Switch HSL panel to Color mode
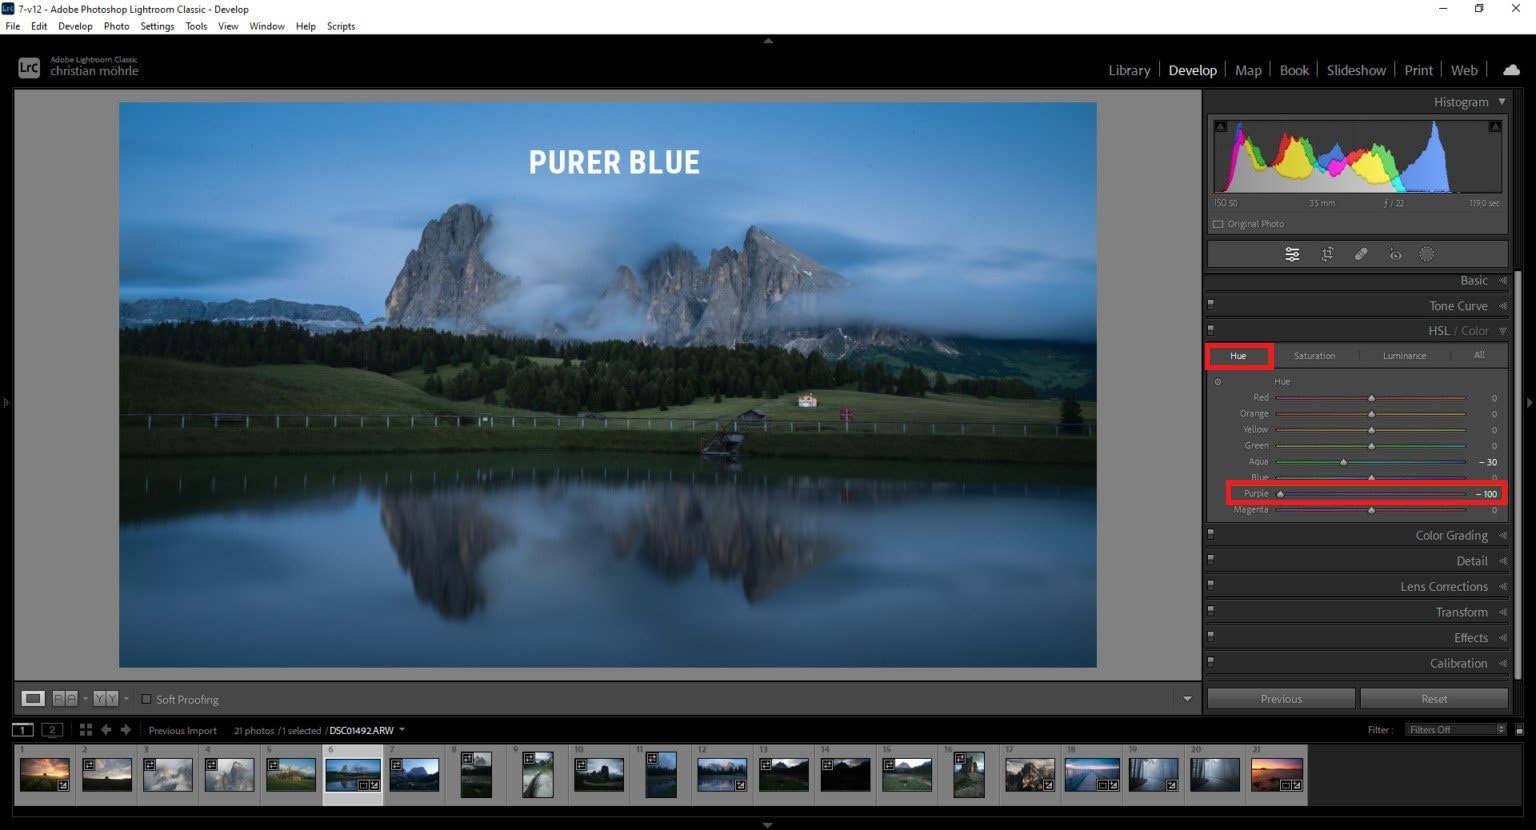The image size is (1536, 830). click(1475, 331)
